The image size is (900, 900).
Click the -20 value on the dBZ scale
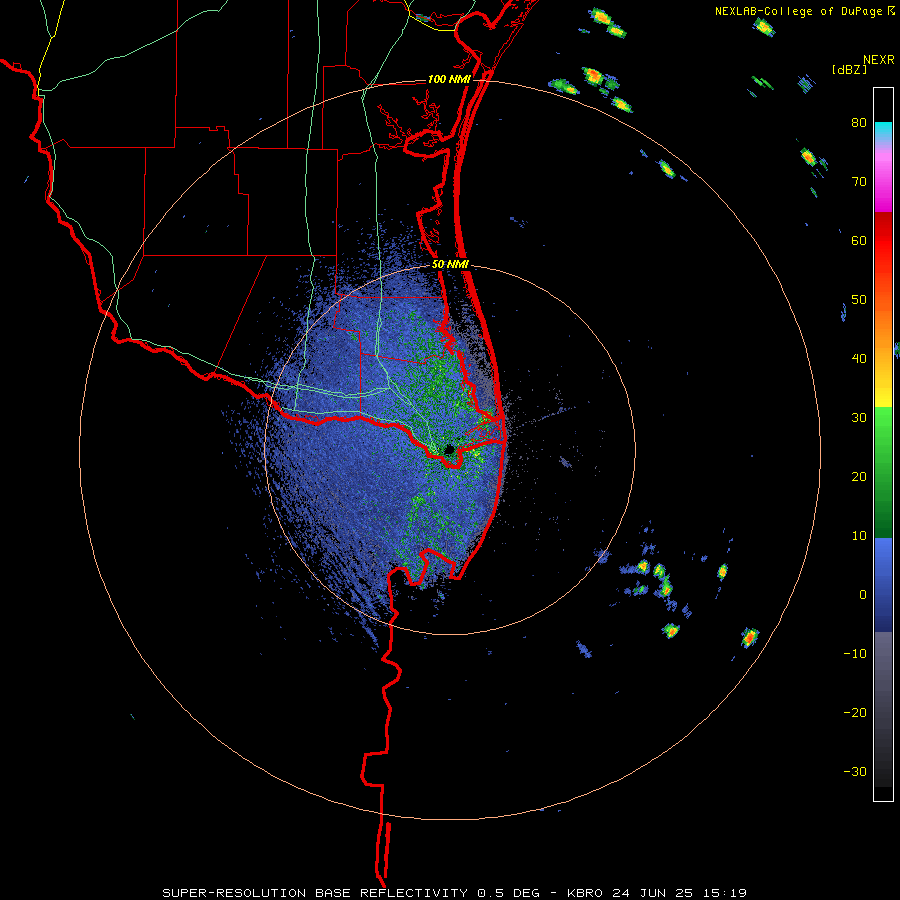point(855,712)
